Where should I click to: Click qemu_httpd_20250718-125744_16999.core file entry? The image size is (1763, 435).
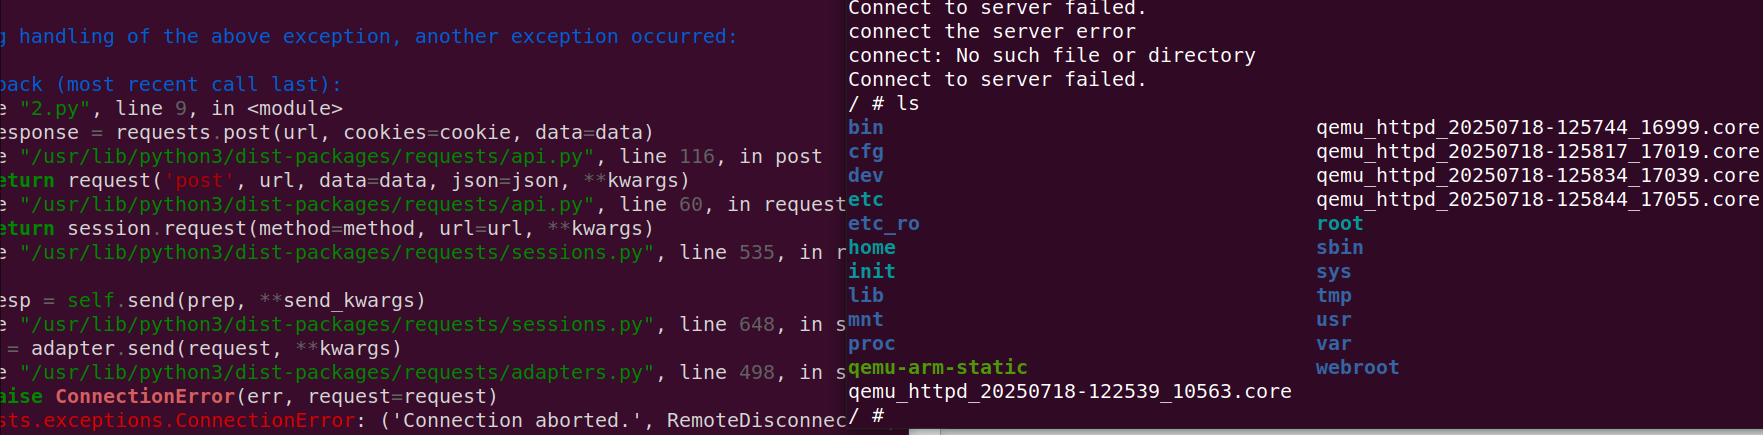(1537, 128)
